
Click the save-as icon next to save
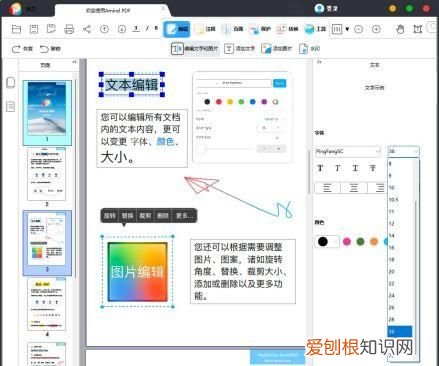51,29
